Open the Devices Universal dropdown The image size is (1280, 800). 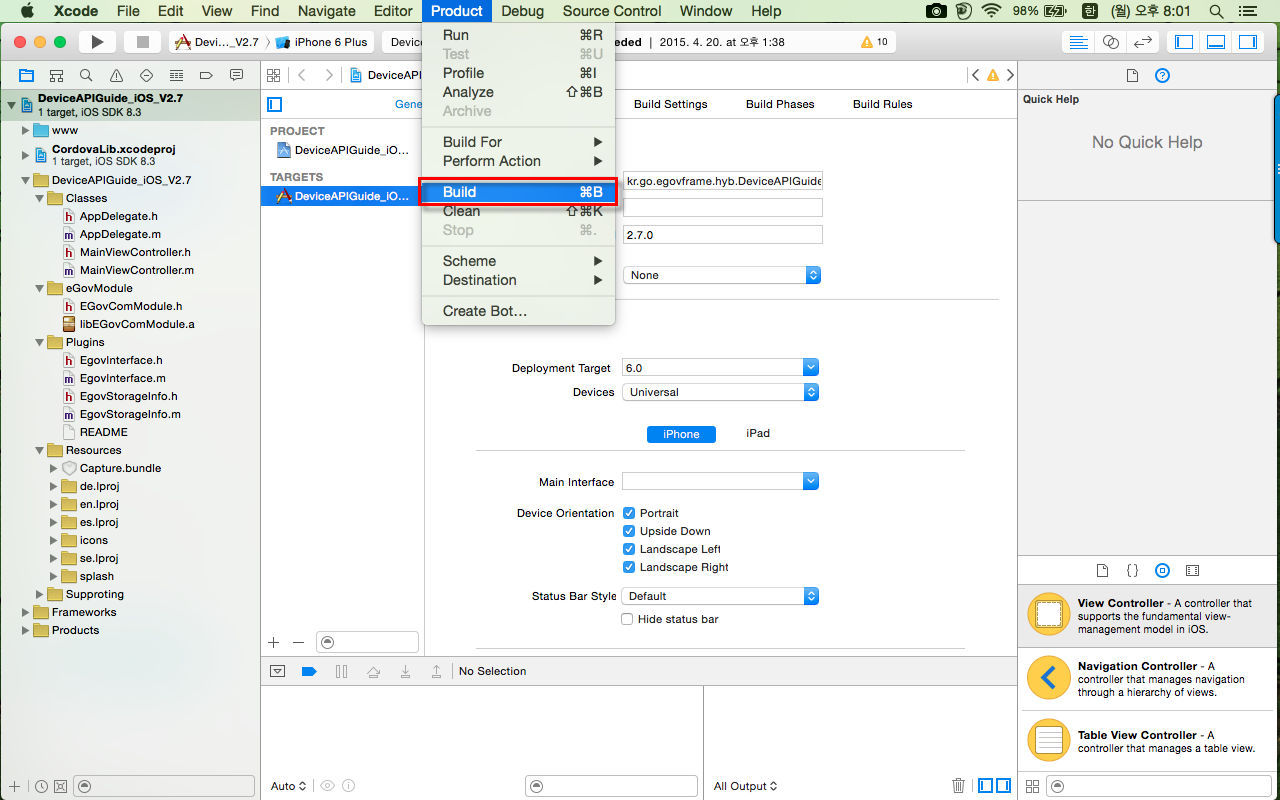coord(720,392)
